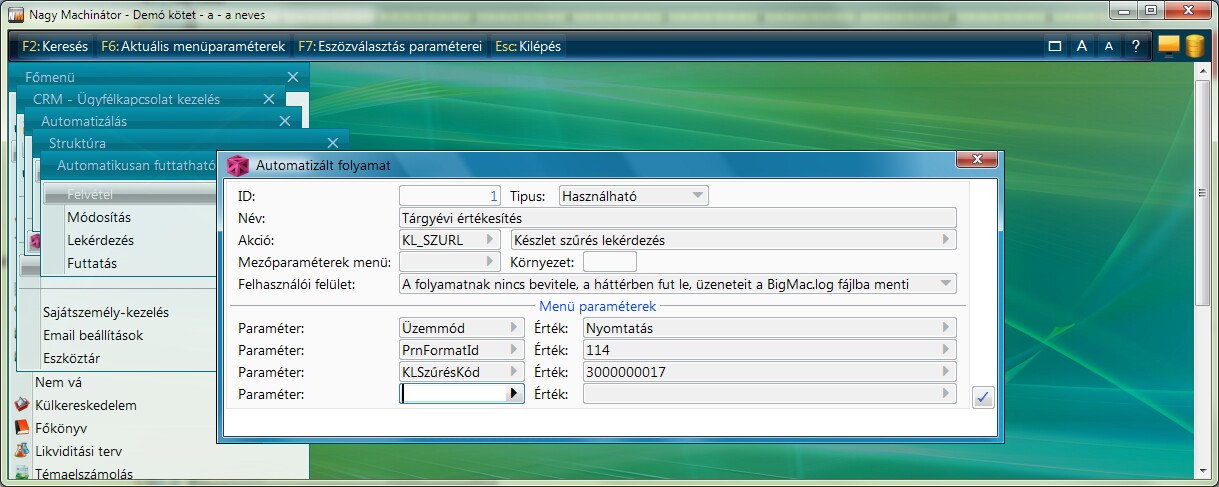The width and height of the screenshot is (1219, 487).
Task: Close the Struktúra panel
Action: click(x=333, y=143)
